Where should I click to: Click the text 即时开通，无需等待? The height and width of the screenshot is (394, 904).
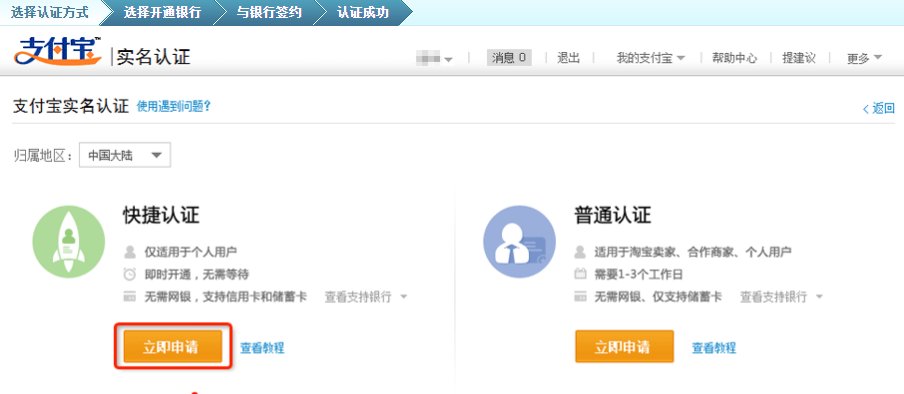(197, 274)
